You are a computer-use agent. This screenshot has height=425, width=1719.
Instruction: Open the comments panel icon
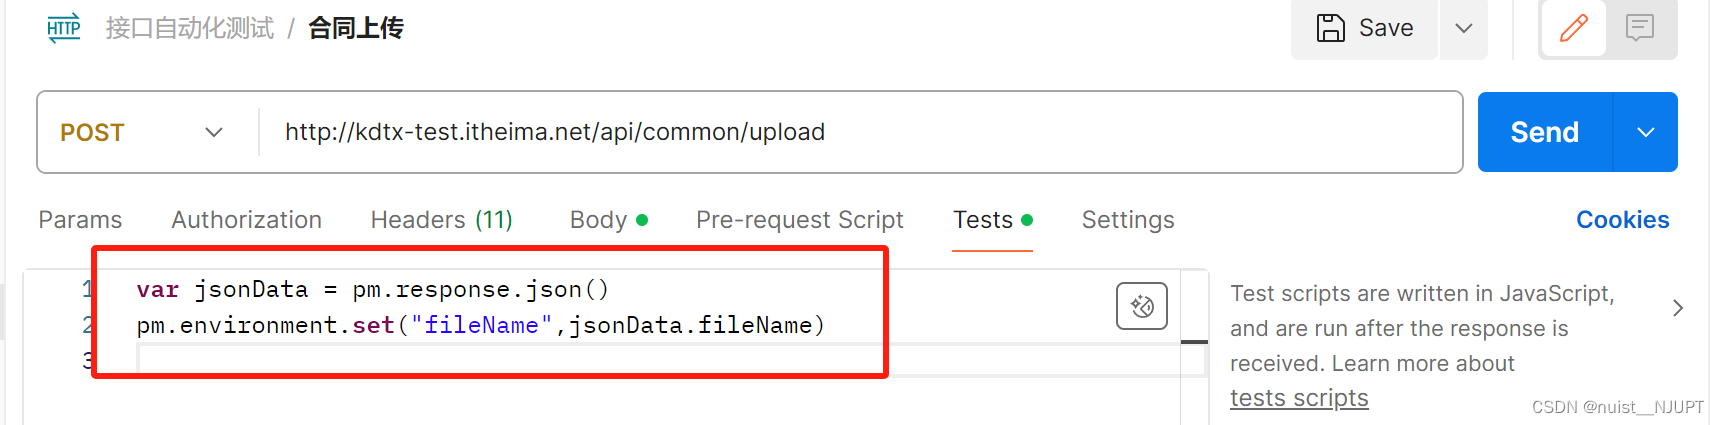point(1640,28)
